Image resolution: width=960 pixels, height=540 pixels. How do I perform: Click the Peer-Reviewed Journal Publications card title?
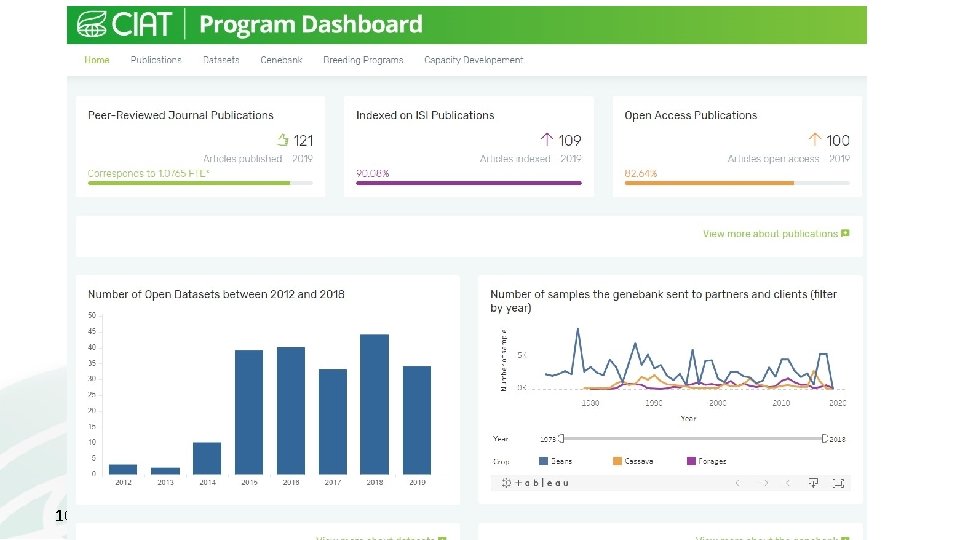click(x=181, y=115)
